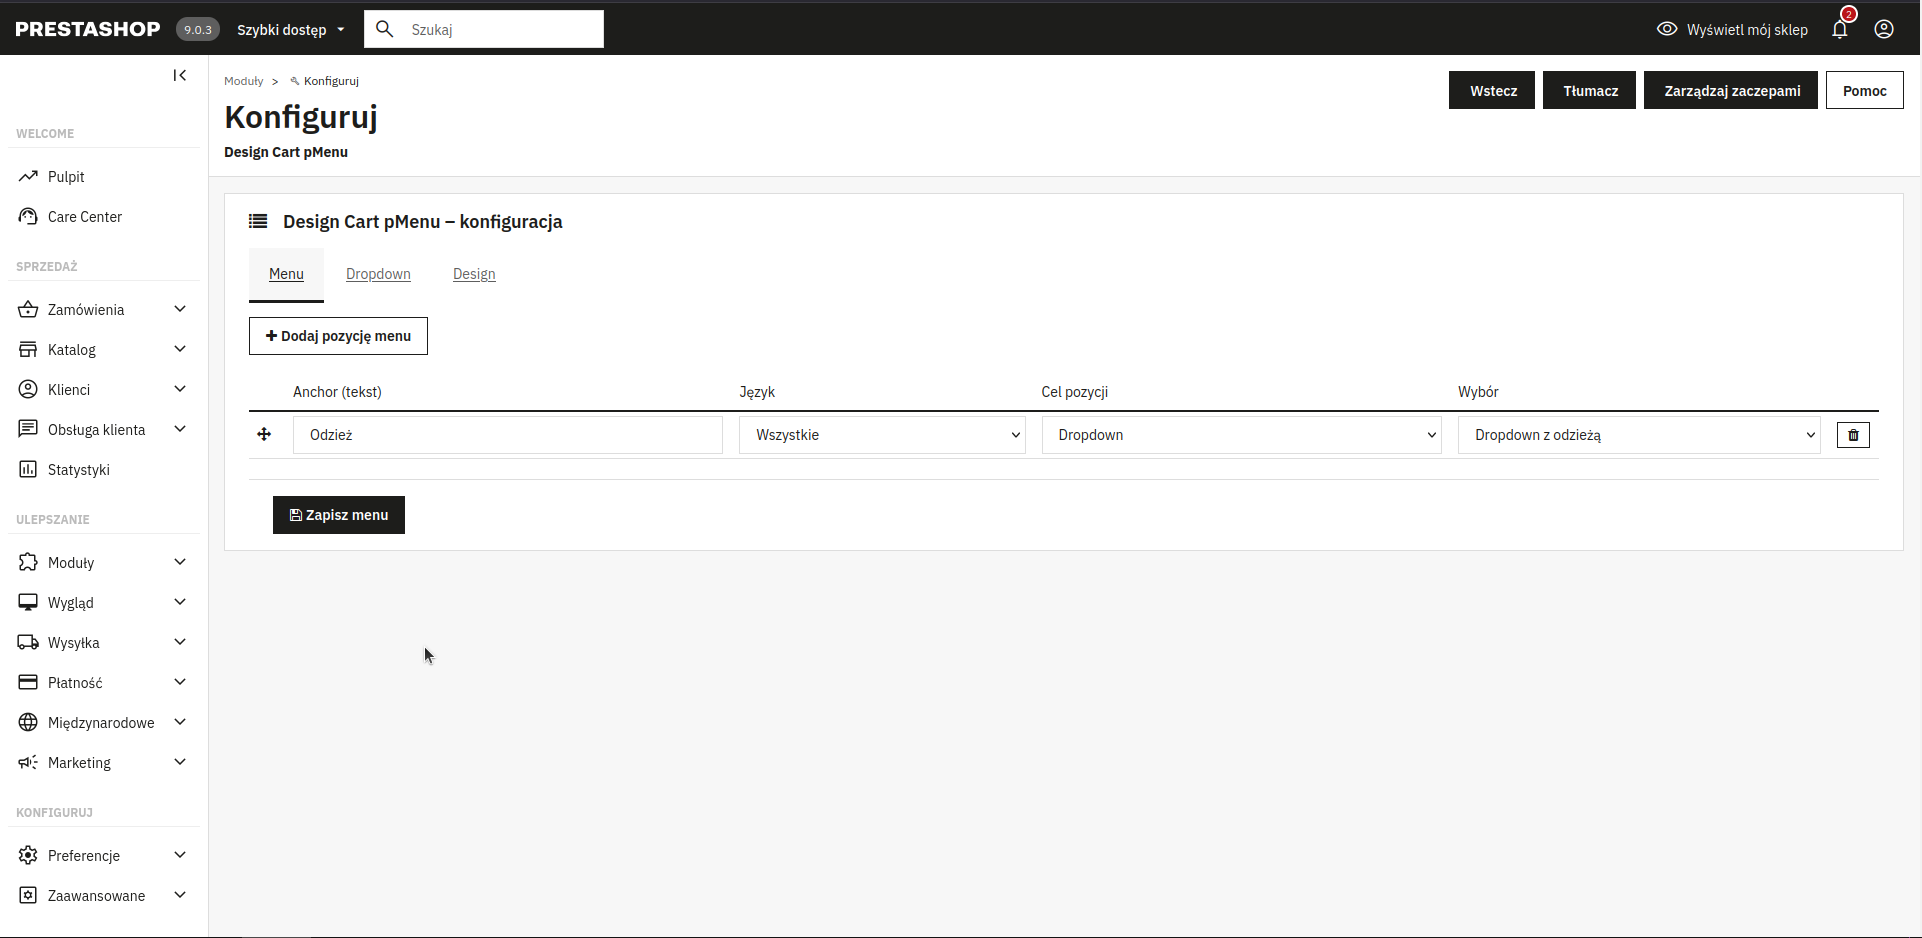Open the user profile avatar icon

[x=1884, y=29]
